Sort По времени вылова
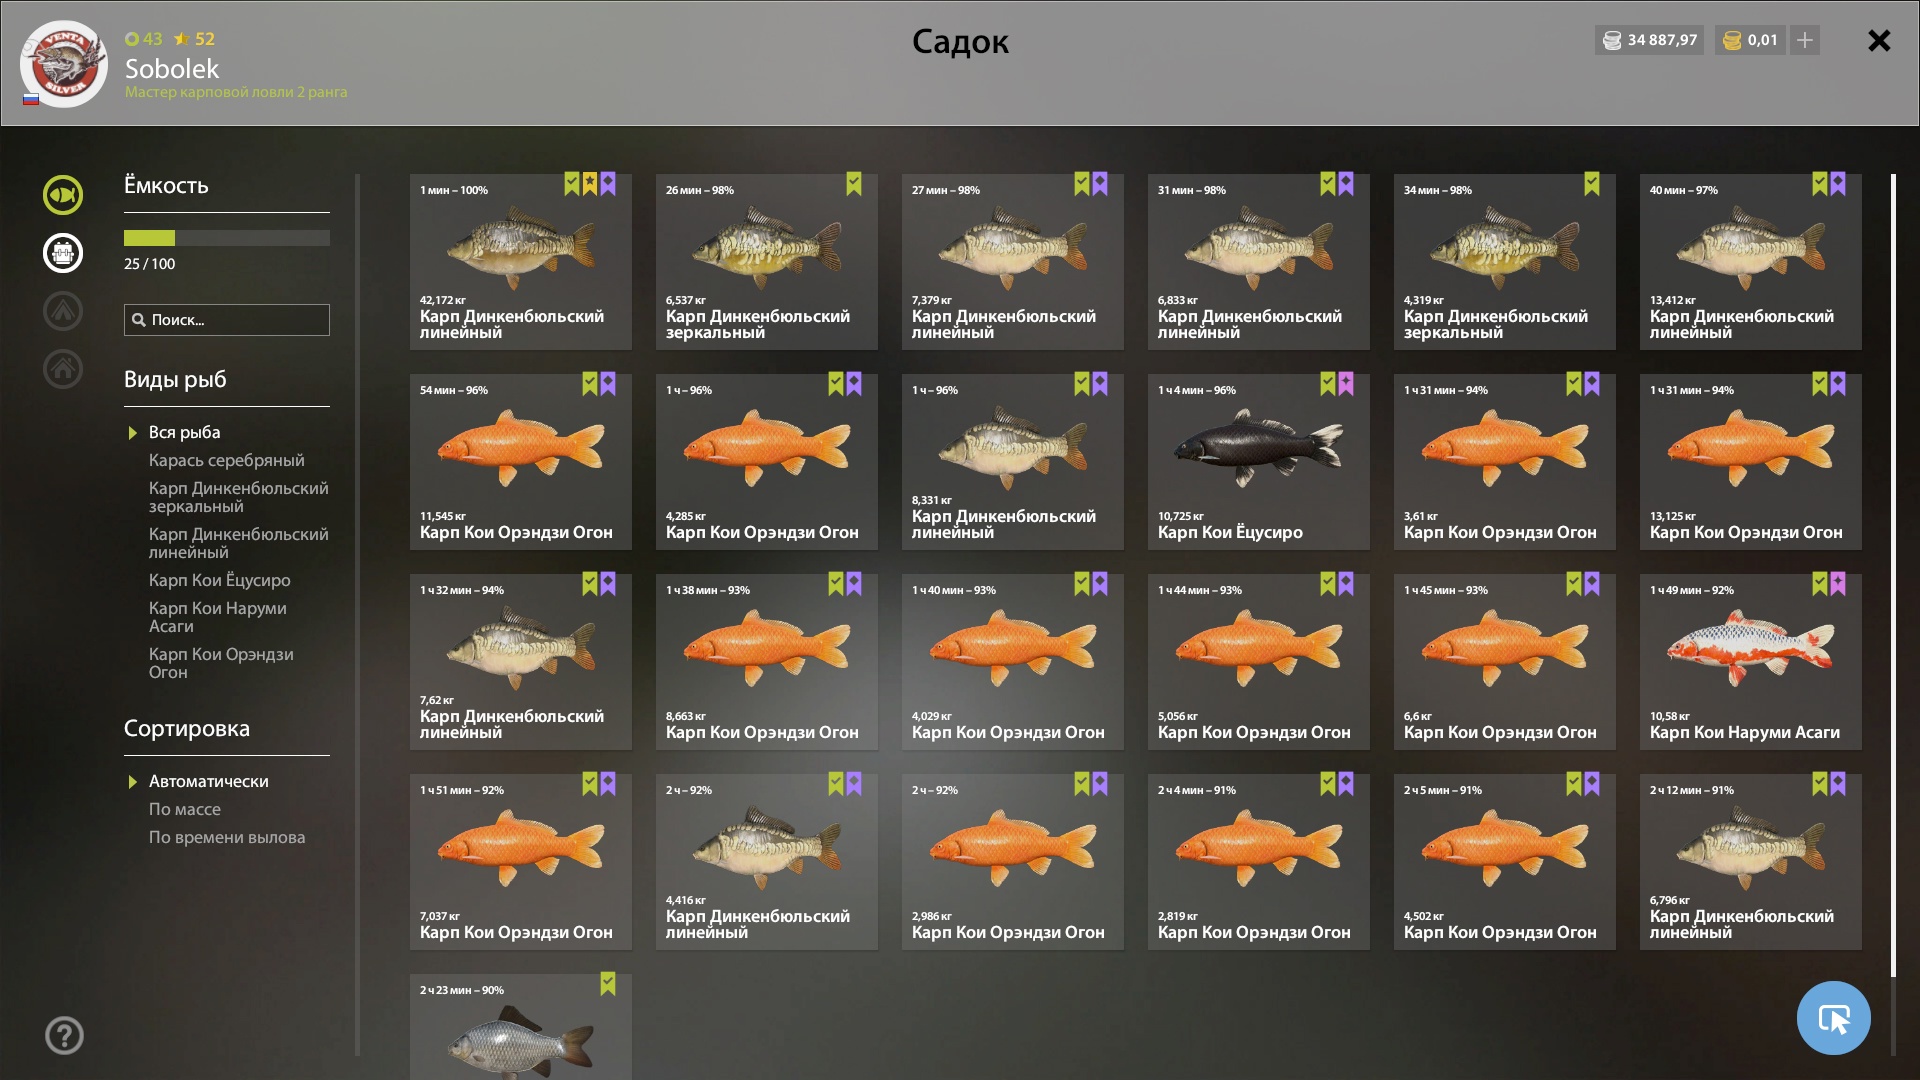The width and height of the screenshot is (1920, 1080). [227, 837]
